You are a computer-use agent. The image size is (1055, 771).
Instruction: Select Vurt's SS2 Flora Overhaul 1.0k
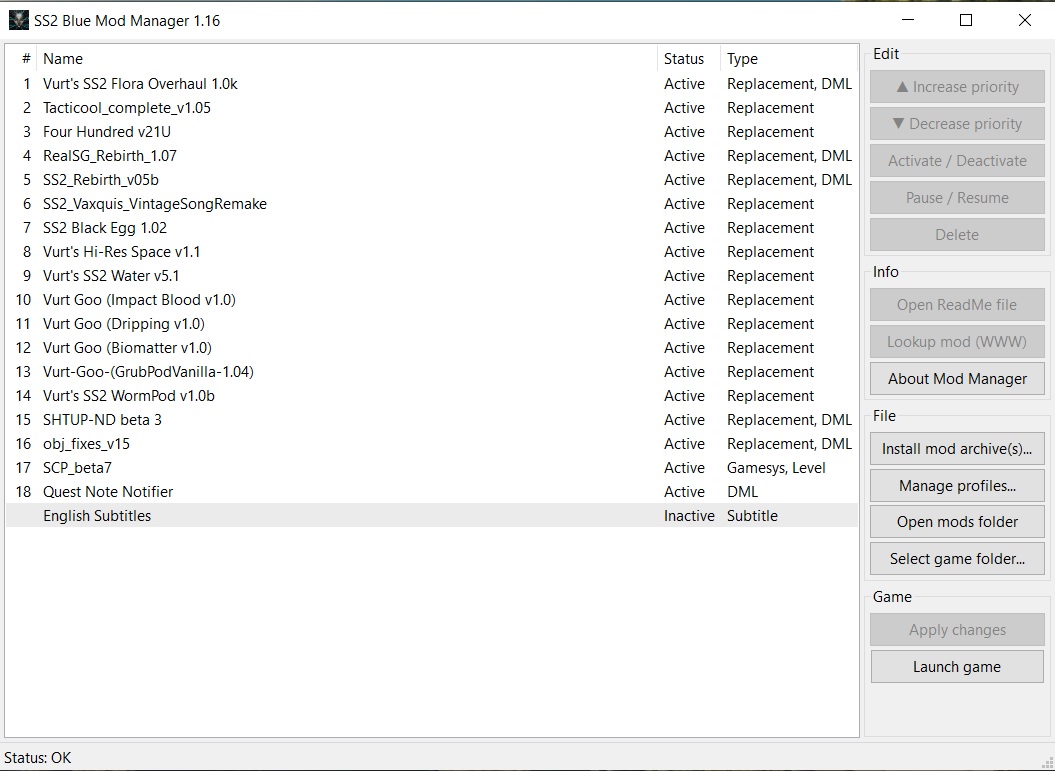coord(140,84)
